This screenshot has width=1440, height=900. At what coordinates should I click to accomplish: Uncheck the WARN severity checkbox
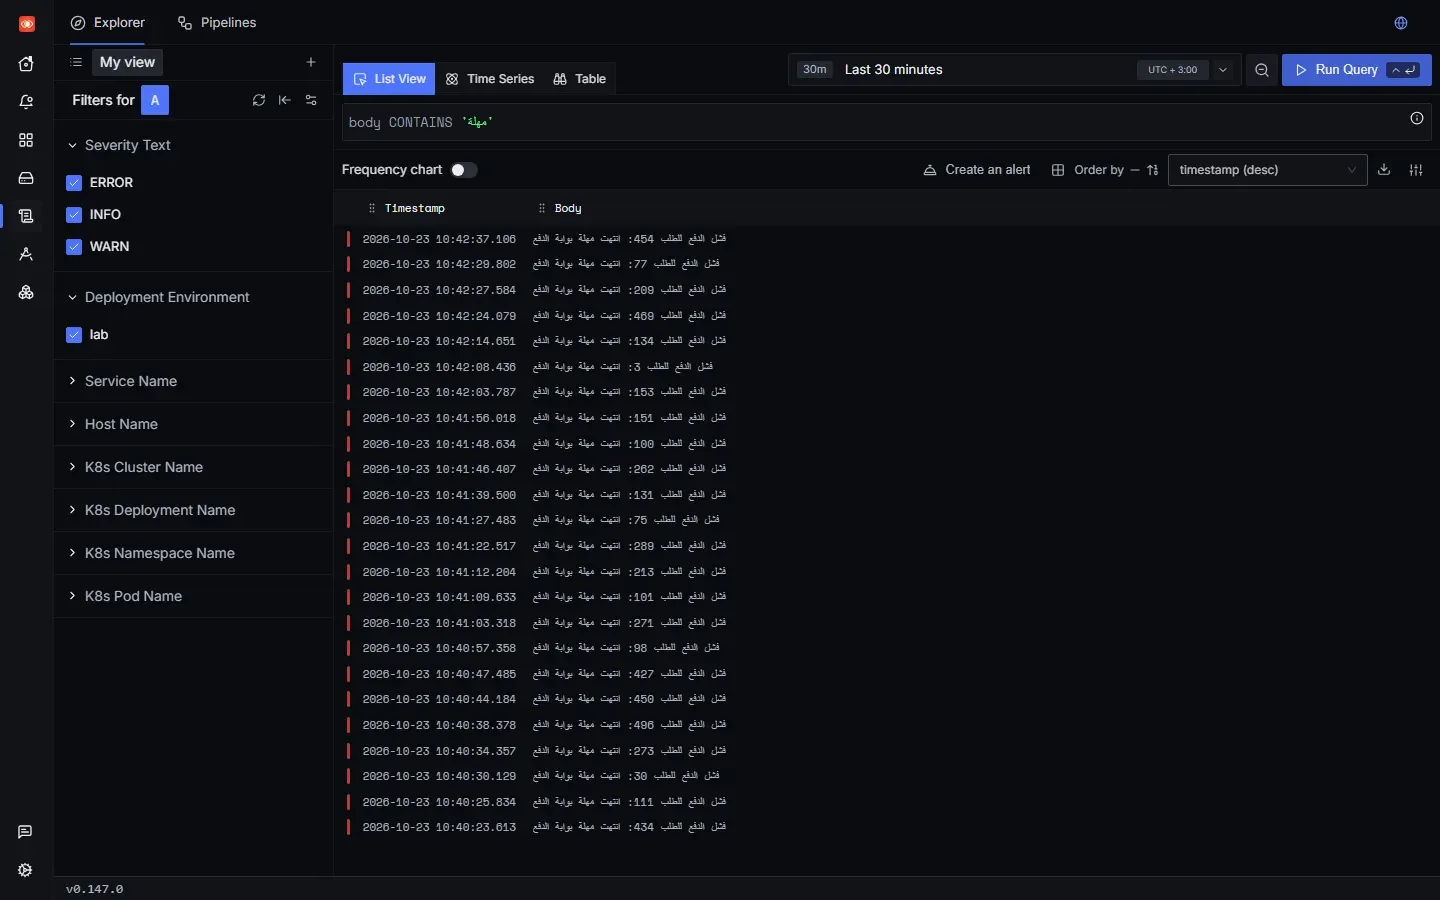point(74,247)
